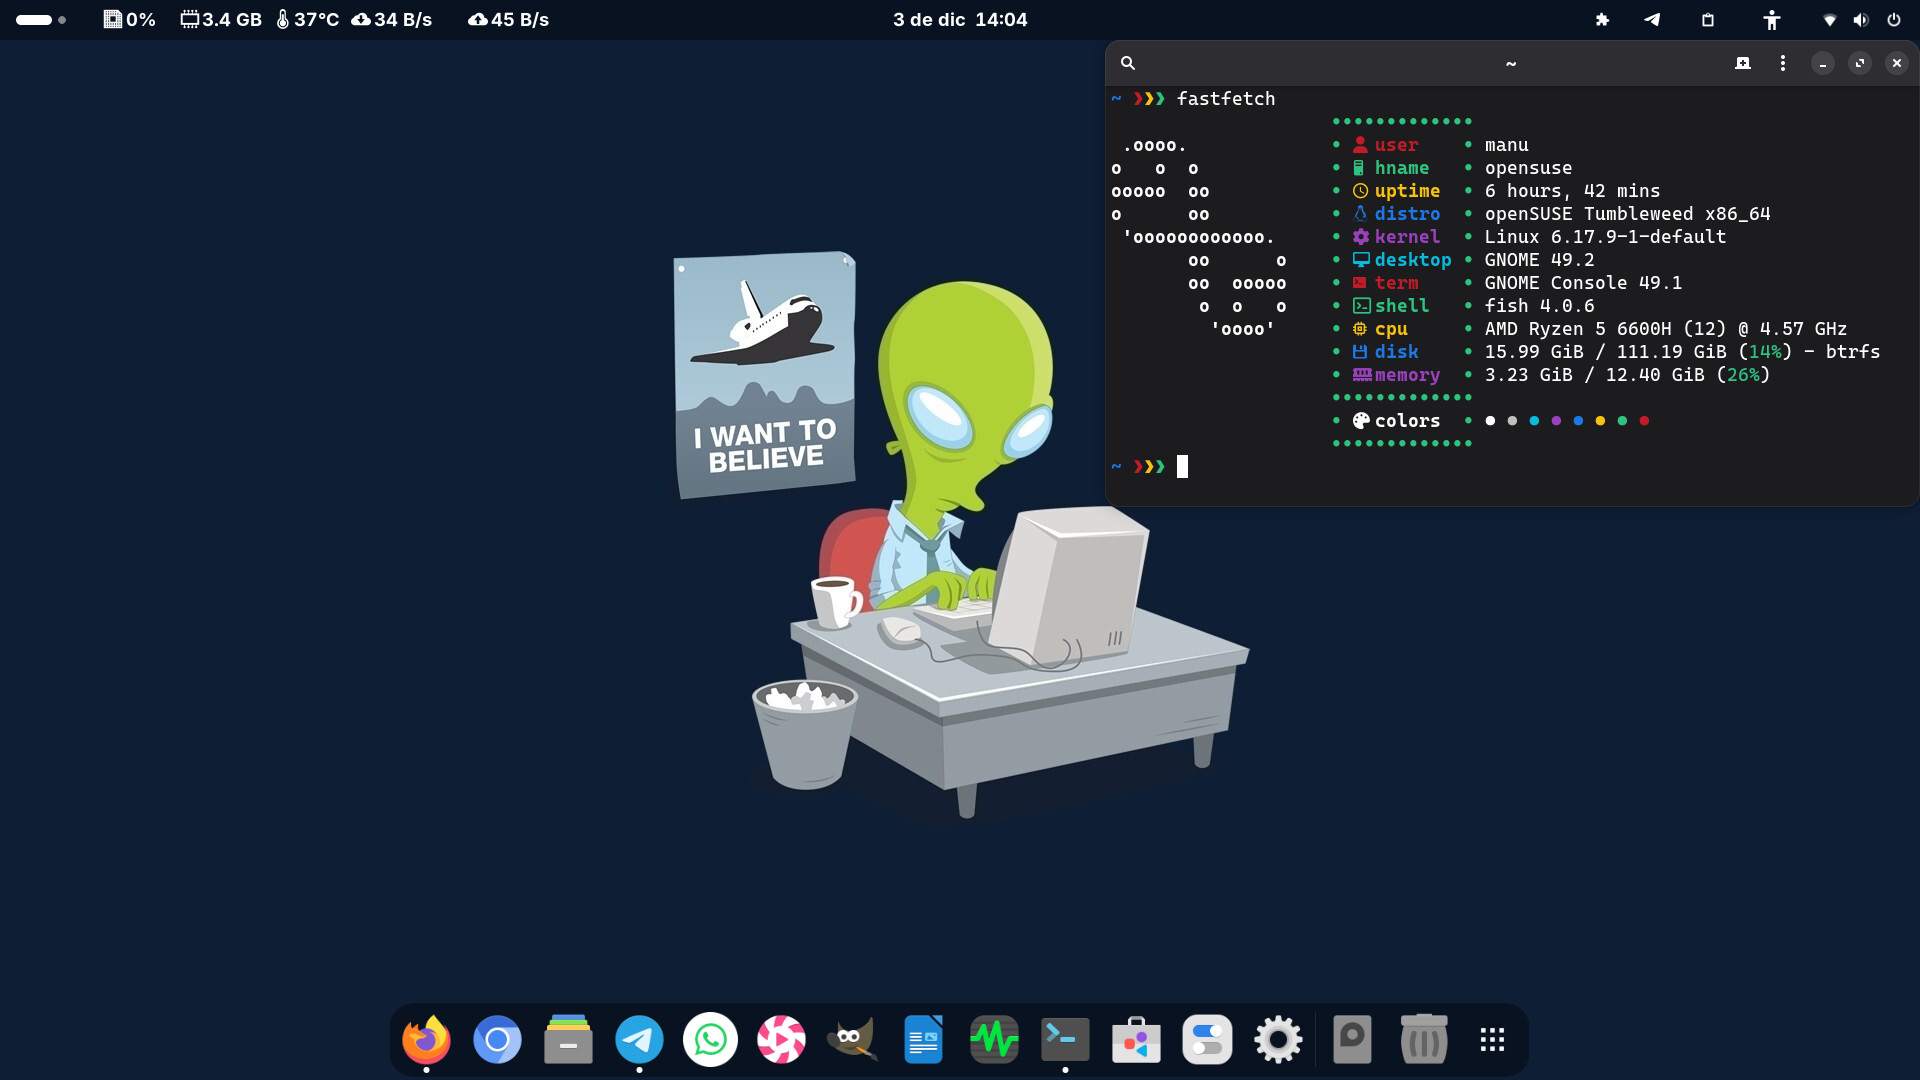Click the Files manager dock icon
This screenshot has width=1920, height=1080.
click(x=568, y=1040)
